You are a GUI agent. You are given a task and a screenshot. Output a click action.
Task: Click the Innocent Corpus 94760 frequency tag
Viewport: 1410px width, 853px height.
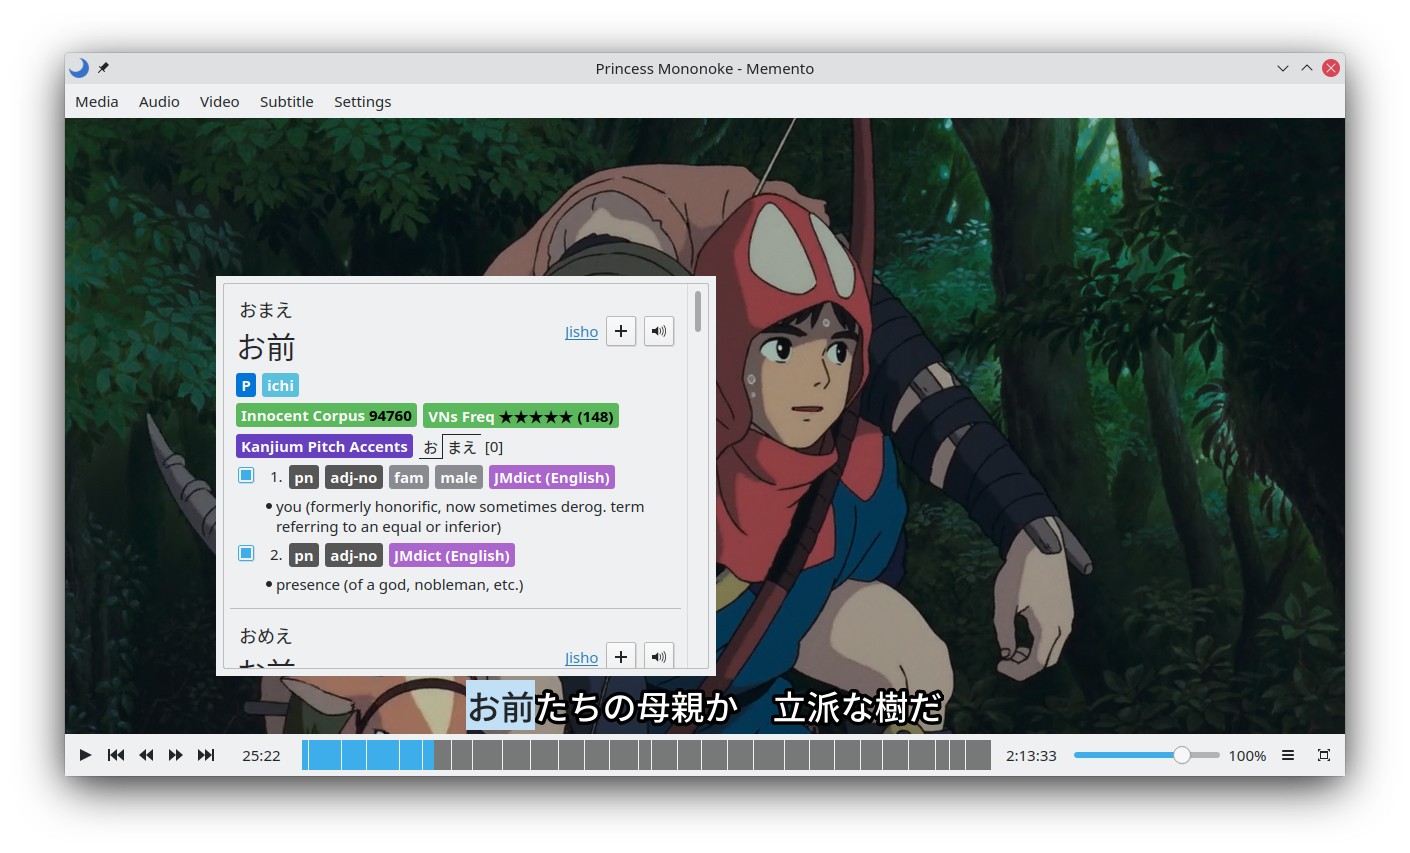(326, 416)
